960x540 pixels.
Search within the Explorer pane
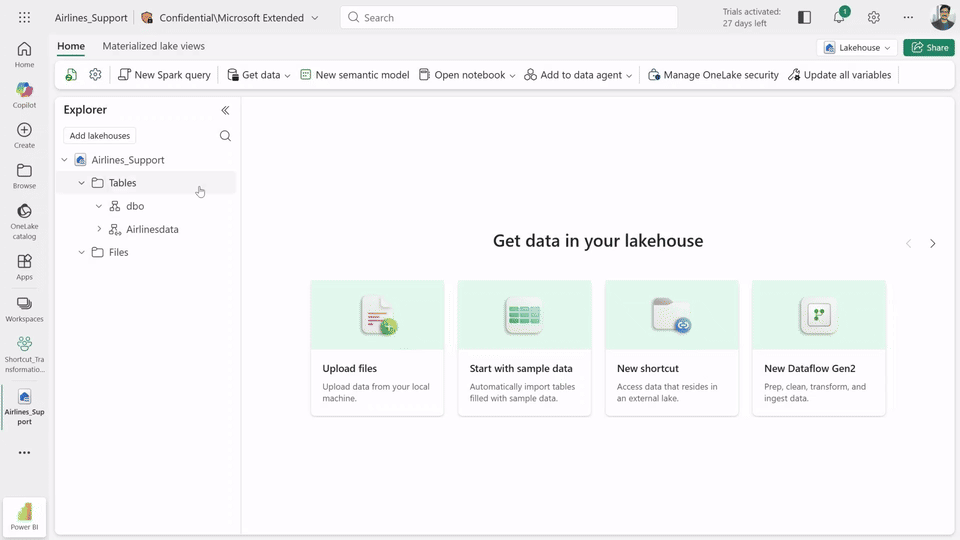pos(225,136)
